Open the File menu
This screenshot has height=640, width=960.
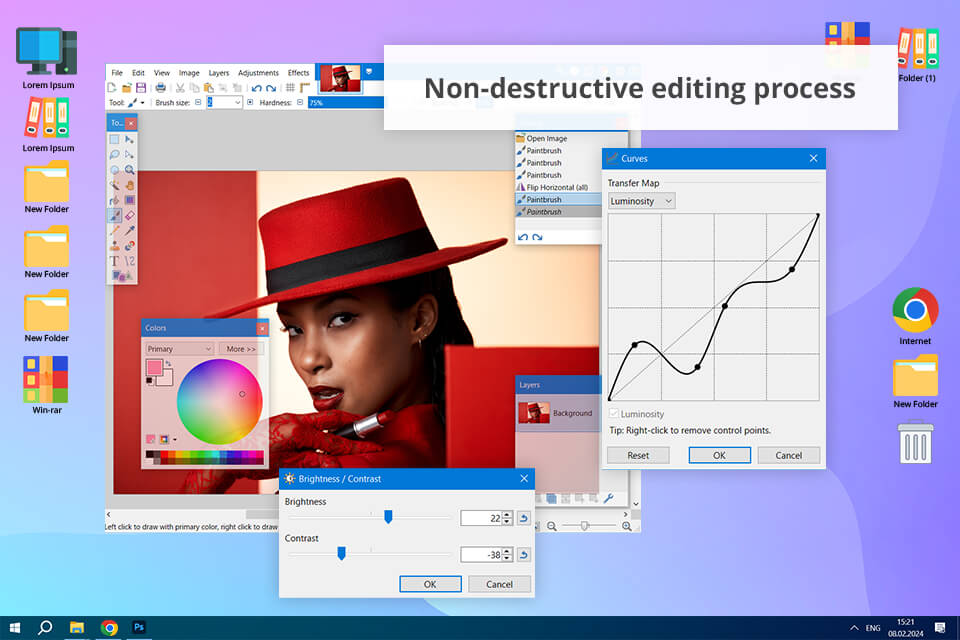(117, 73)
